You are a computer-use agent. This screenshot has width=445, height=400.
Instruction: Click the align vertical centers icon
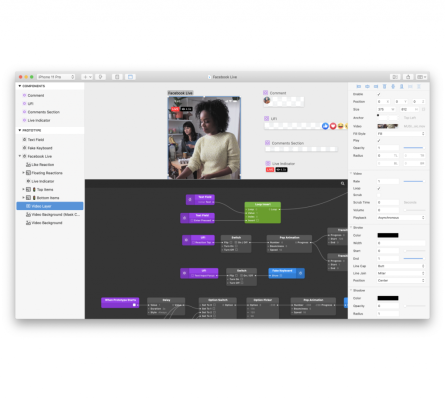(393, 86)
